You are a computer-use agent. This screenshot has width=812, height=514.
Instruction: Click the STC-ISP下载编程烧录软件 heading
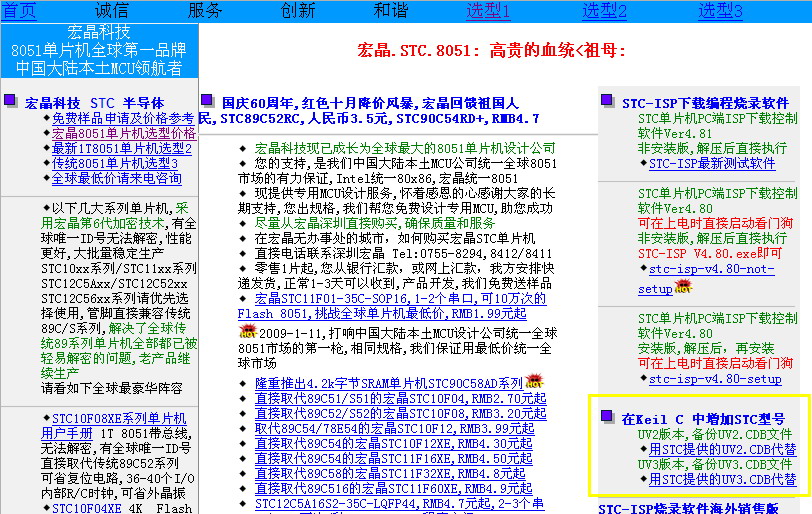(x=705, y=103)
